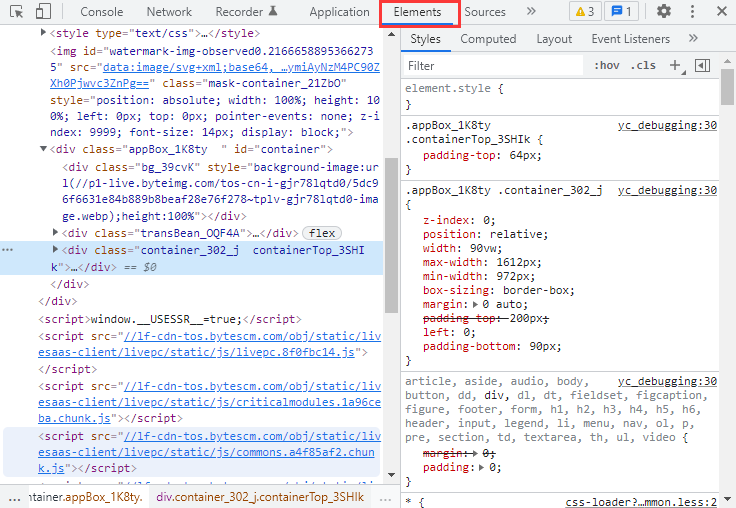This screenshot has width=736, height=508.
Task: Select div.container_302_j.containerTop_3SHIk breadcrumb
Action: point(260,497)
